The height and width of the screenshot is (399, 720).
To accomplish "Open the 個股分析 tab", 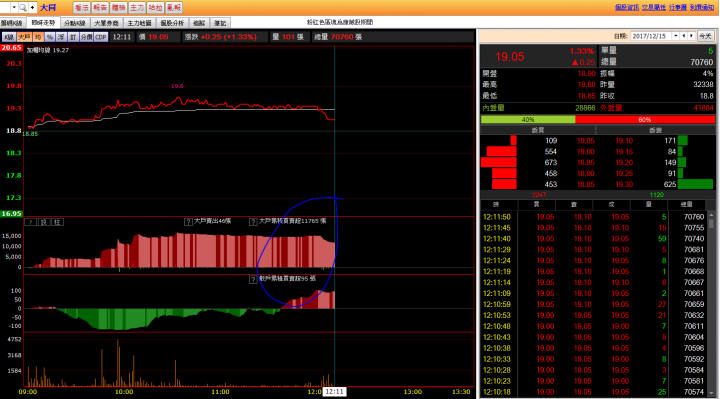I will pos(172,23).
